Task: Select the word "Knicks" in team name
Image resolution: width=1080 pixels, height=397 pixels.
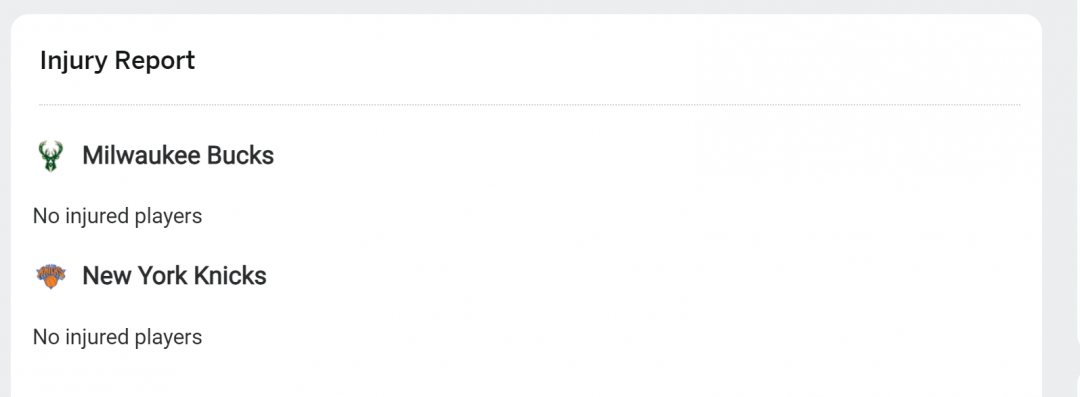Action: 230,276
